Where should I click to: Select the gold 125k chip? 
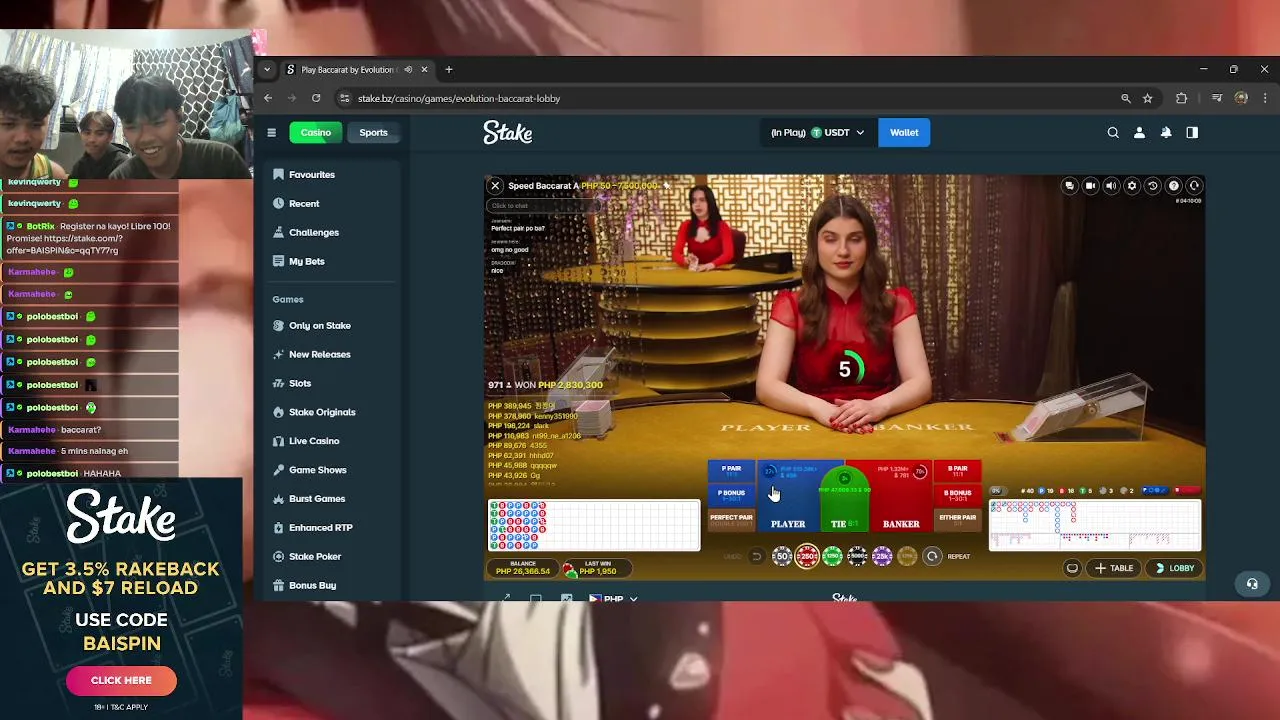907,556
